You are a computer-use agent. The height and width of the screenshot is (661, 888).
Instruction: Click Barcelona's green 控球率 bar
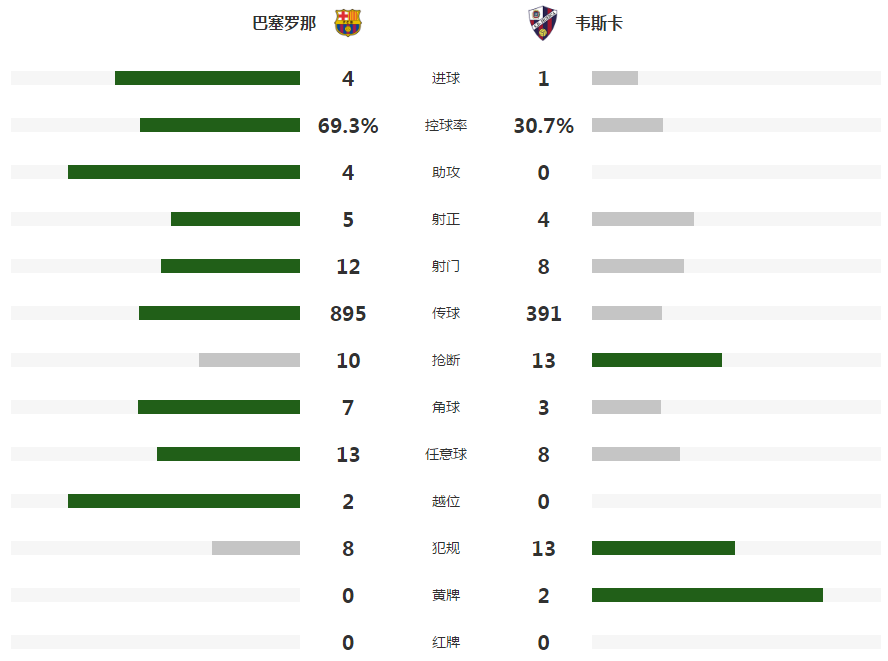pyautogui.click(x=220, y=125)
